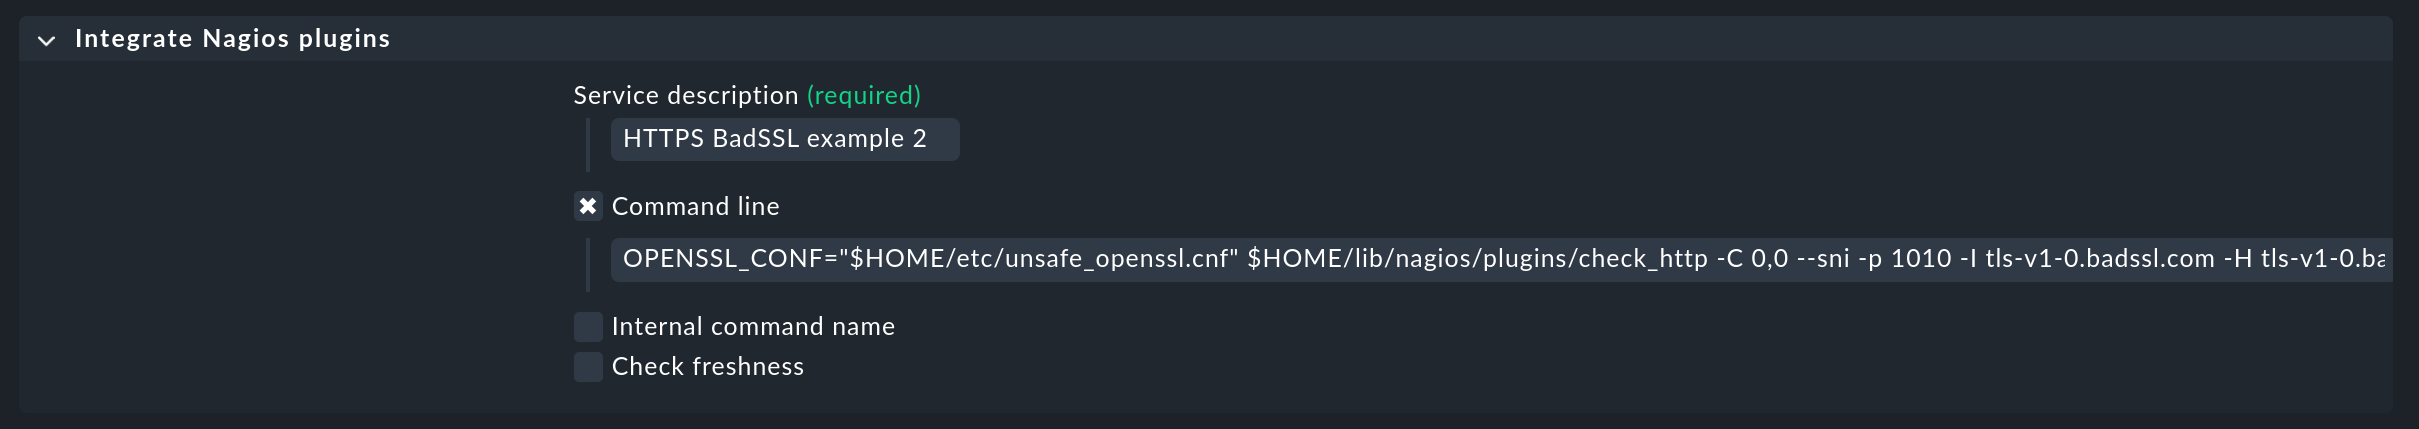This screenshot has width=2419, height=429.
Task: Uncheck the Command line checkbox
Action: click(588, 206)
